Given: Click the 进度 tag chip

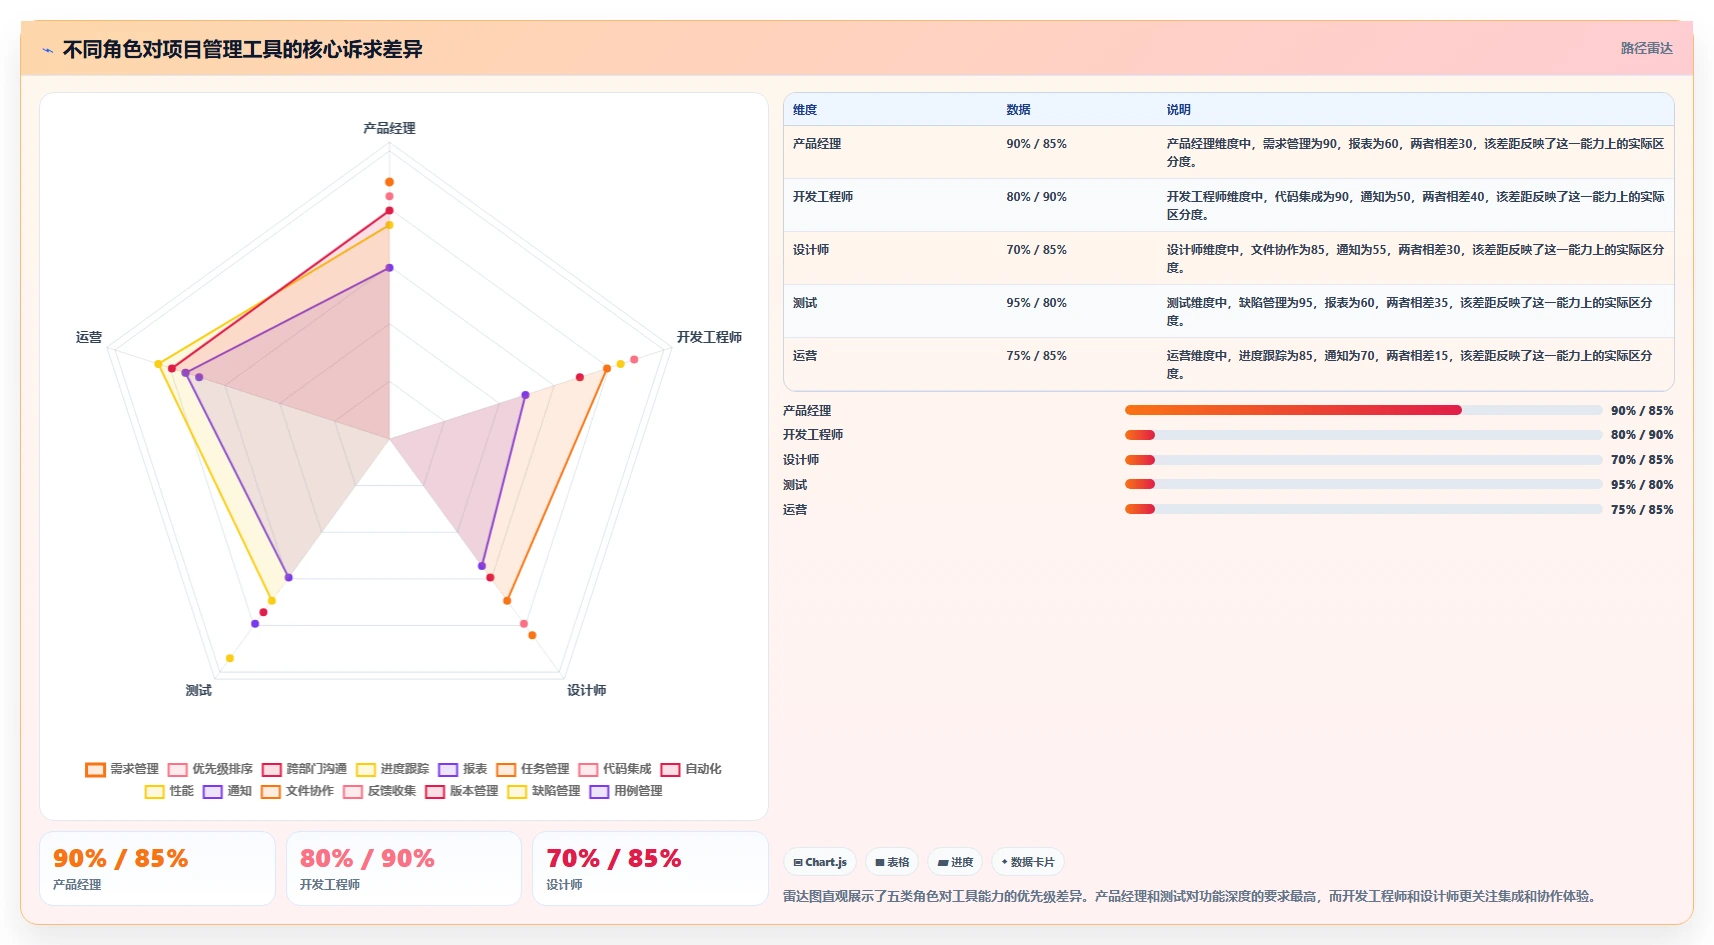Looking at the screenshot, I should pyautogui.click(x=955, y=862).
